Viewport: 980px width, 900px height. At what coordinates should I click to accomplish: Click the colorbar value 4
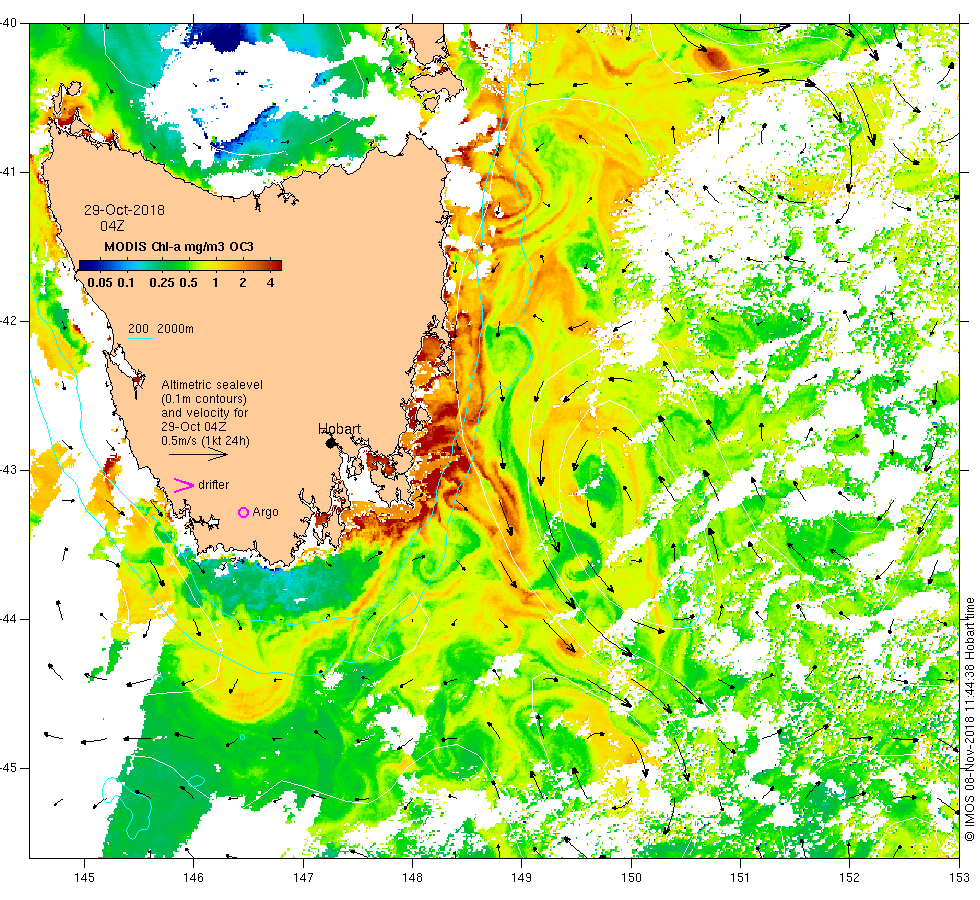[270, 282]
